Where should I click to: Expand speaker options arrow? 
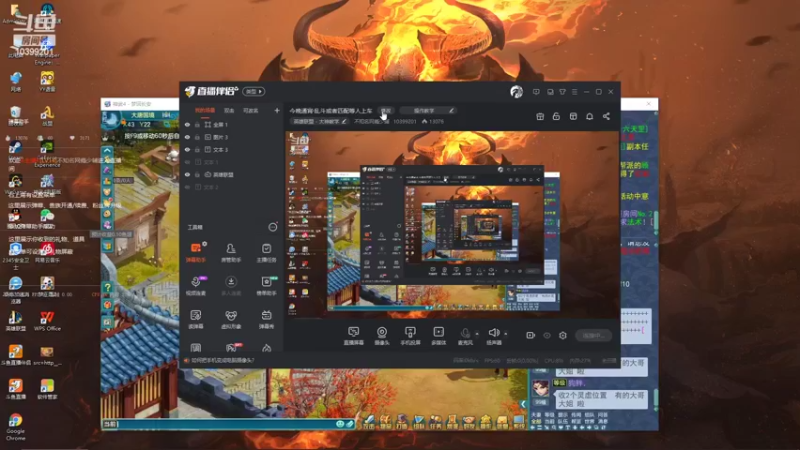(x=506, y=334)
